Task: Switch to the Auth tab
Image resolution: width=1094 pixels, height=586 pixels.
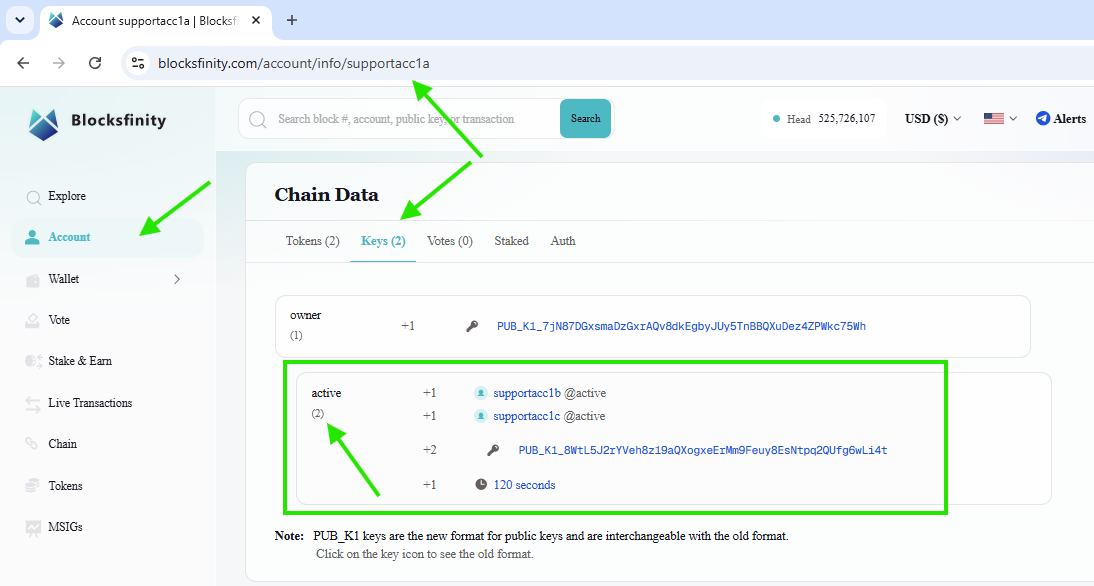Action: pyautogui.click(x=563, y=241)
